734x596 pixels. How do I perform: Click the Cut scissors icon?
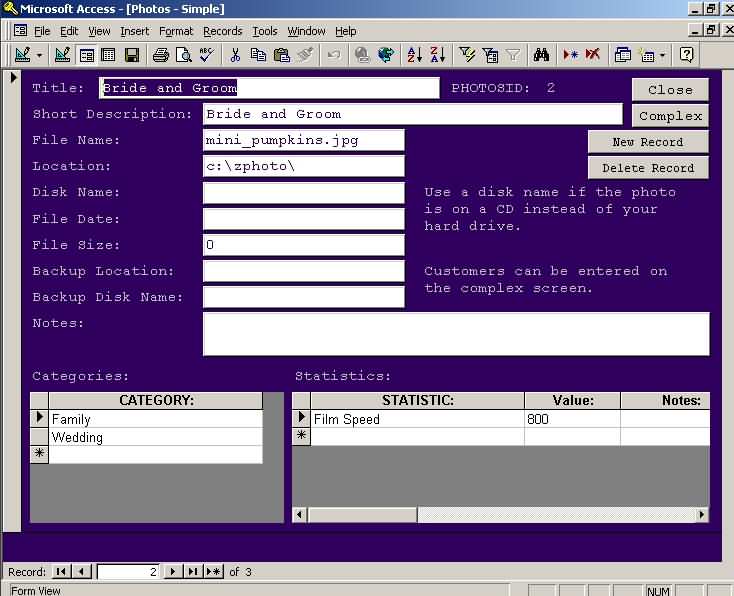pyautogui.click(x=236, y=55)
